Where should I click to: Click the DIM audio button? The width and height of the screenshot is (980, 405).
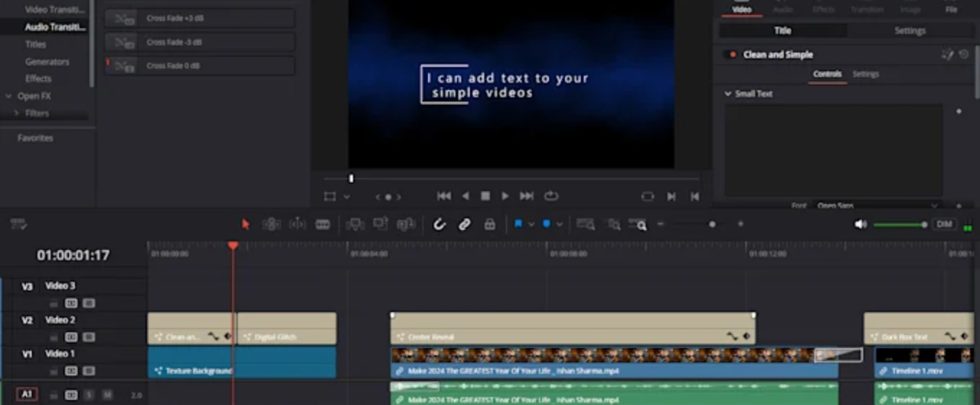point(943,224)
